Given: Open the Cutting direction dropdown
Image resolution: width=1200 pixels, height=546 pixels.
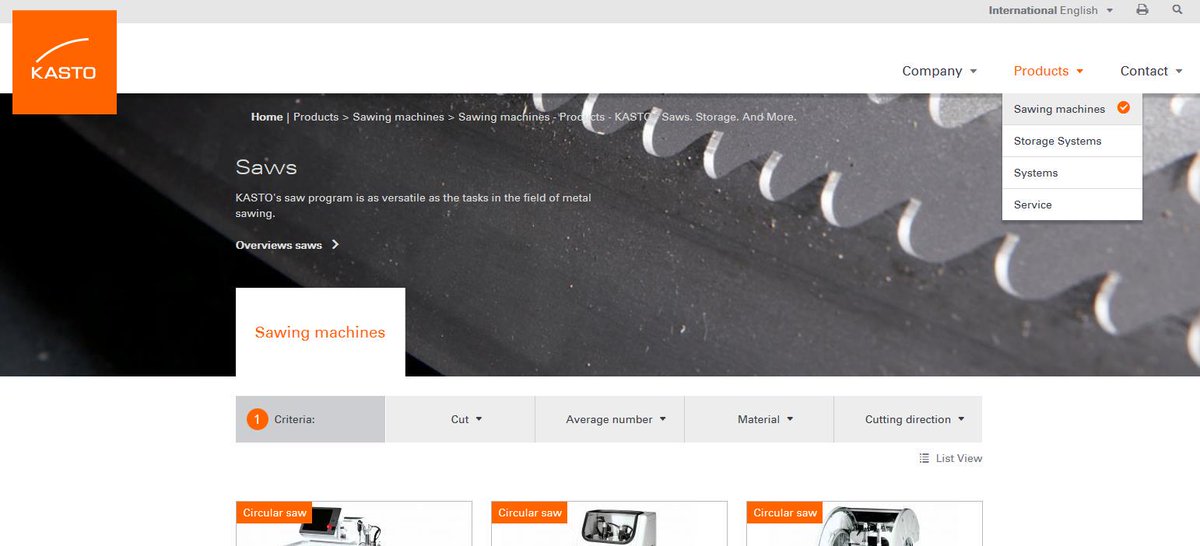Looking at the screenshot, I should [x=908, y=419].
